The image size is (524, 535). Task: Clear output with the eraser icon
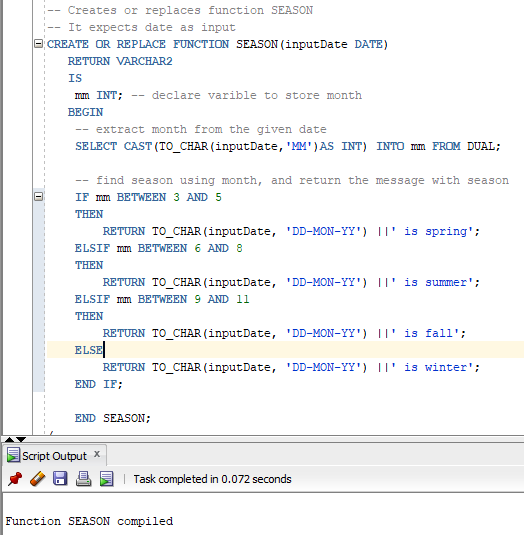pos(38,479)
